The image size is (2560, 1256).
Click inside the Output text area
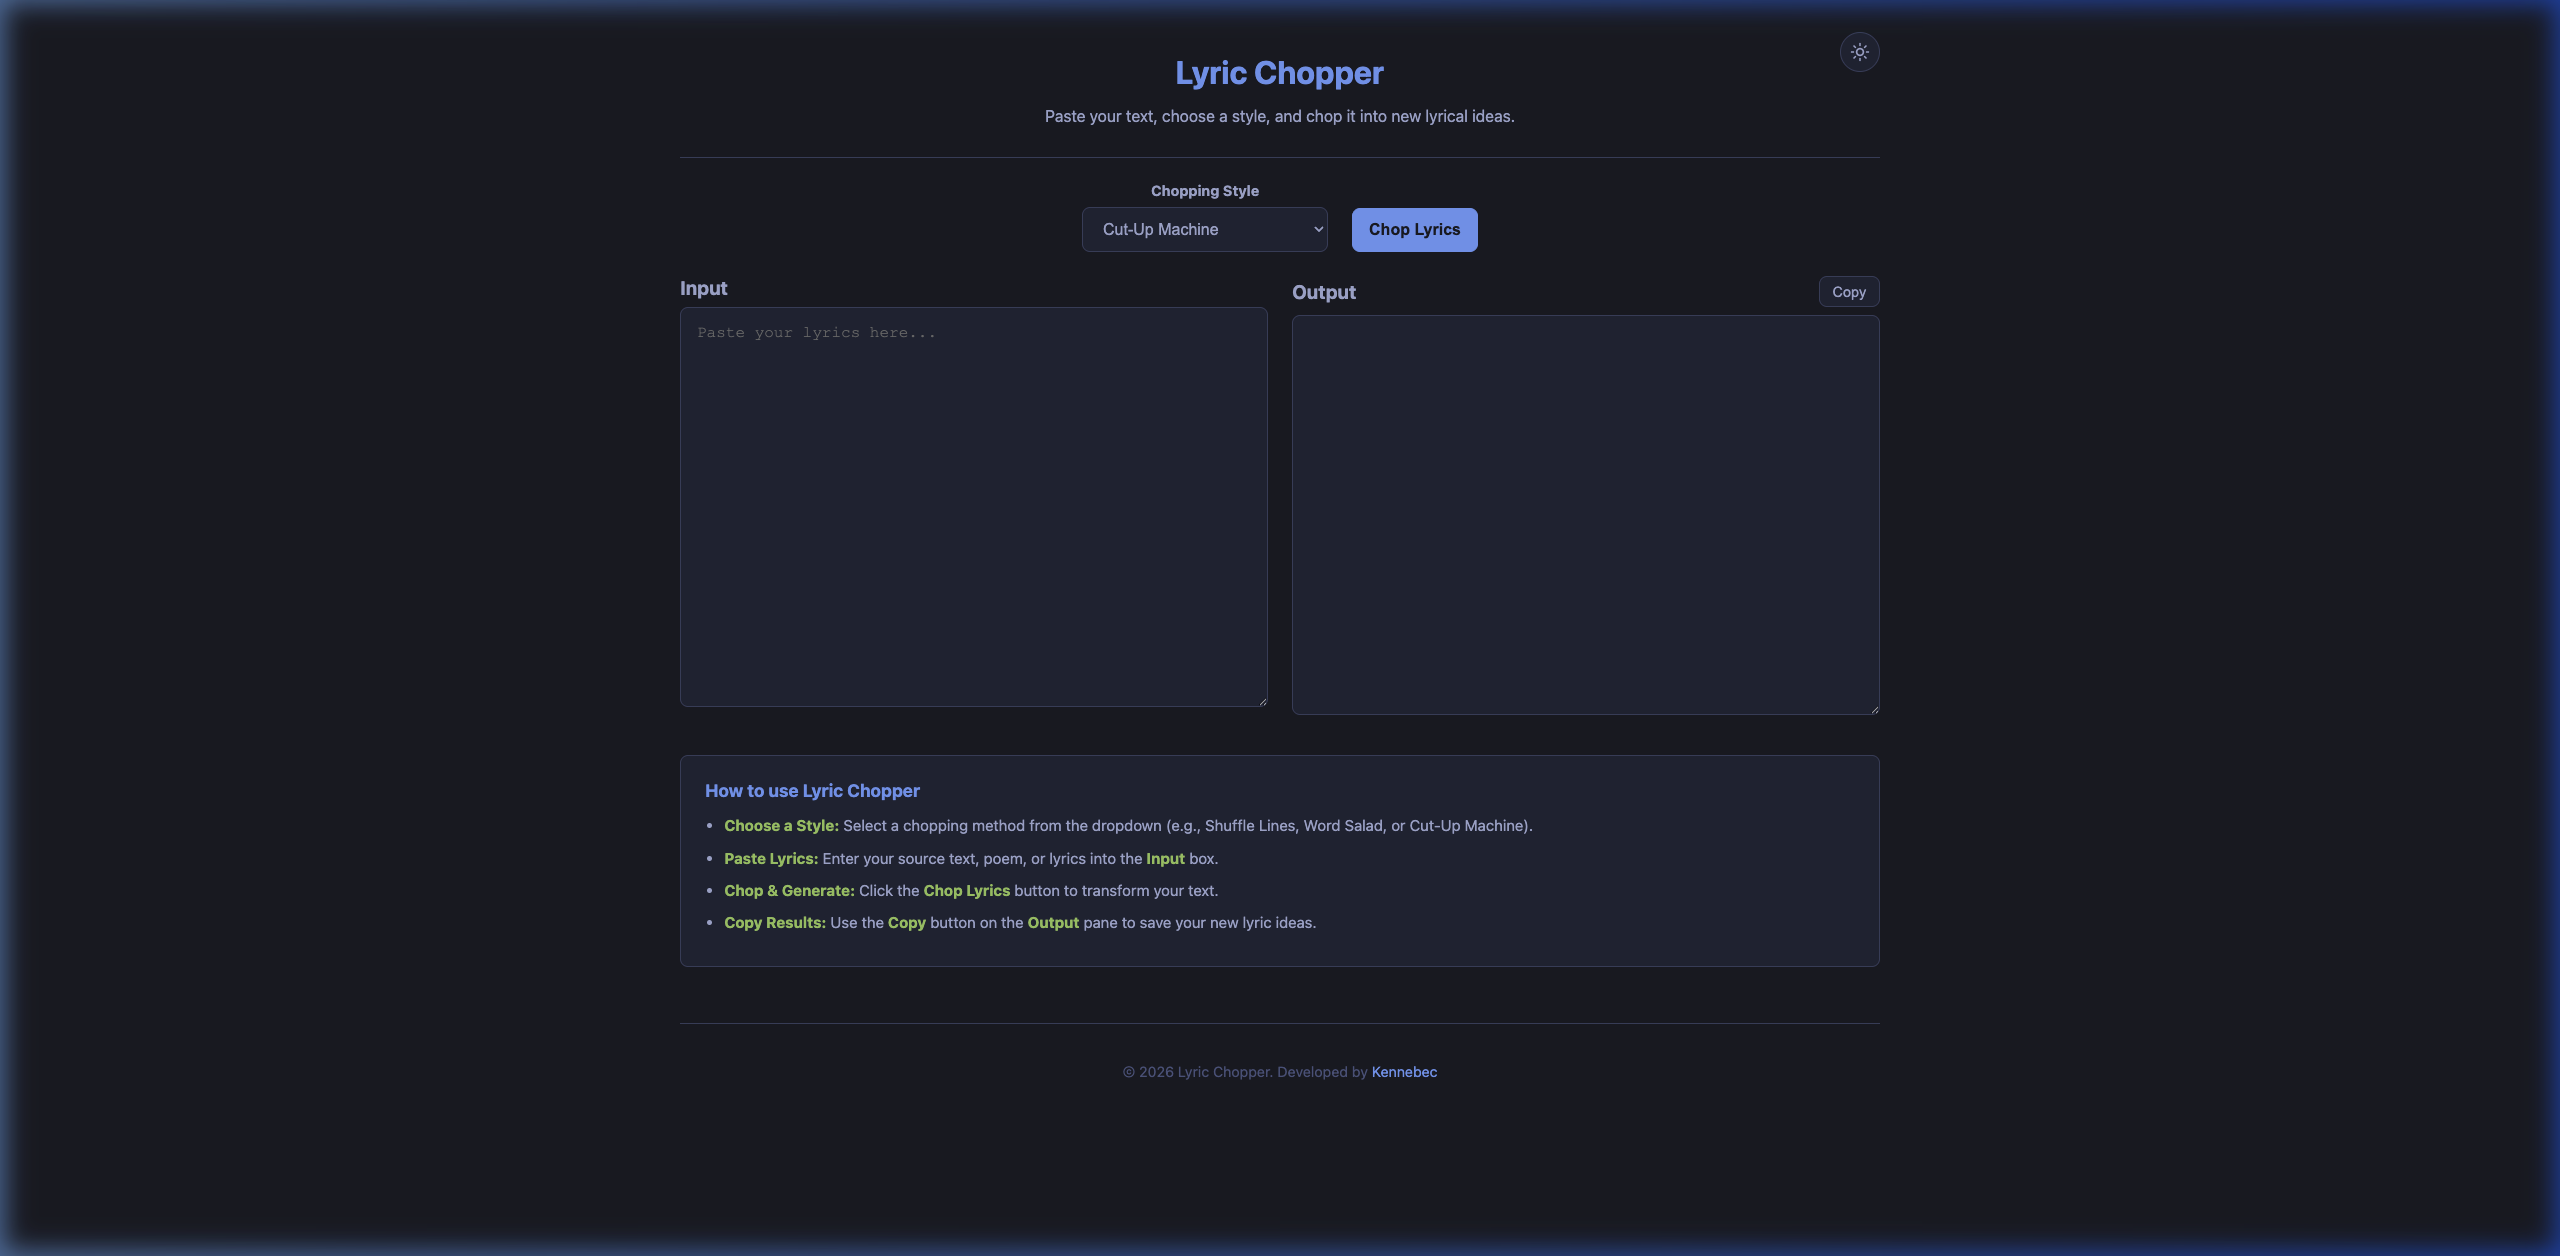(1586, 515)
